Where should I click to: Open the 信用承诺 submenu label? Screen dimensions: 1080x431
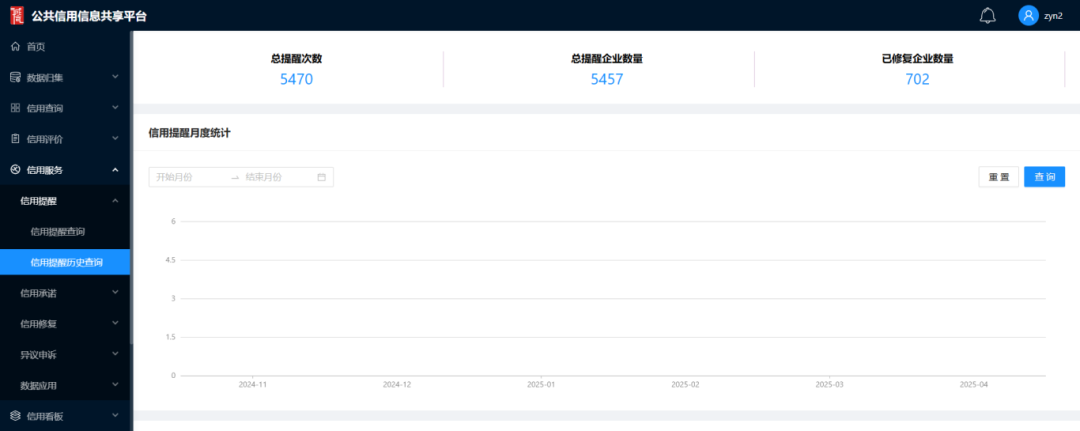[39, 293]
